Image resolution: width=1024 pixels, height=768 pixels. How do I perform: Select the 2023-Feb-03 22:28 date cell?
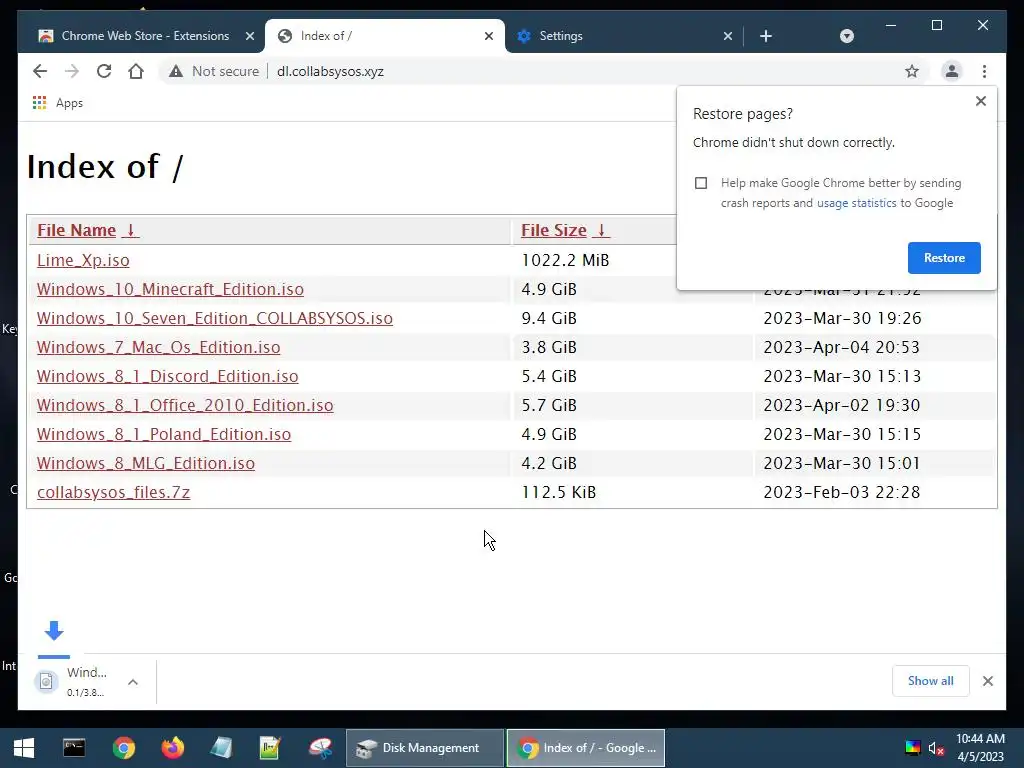841,492
